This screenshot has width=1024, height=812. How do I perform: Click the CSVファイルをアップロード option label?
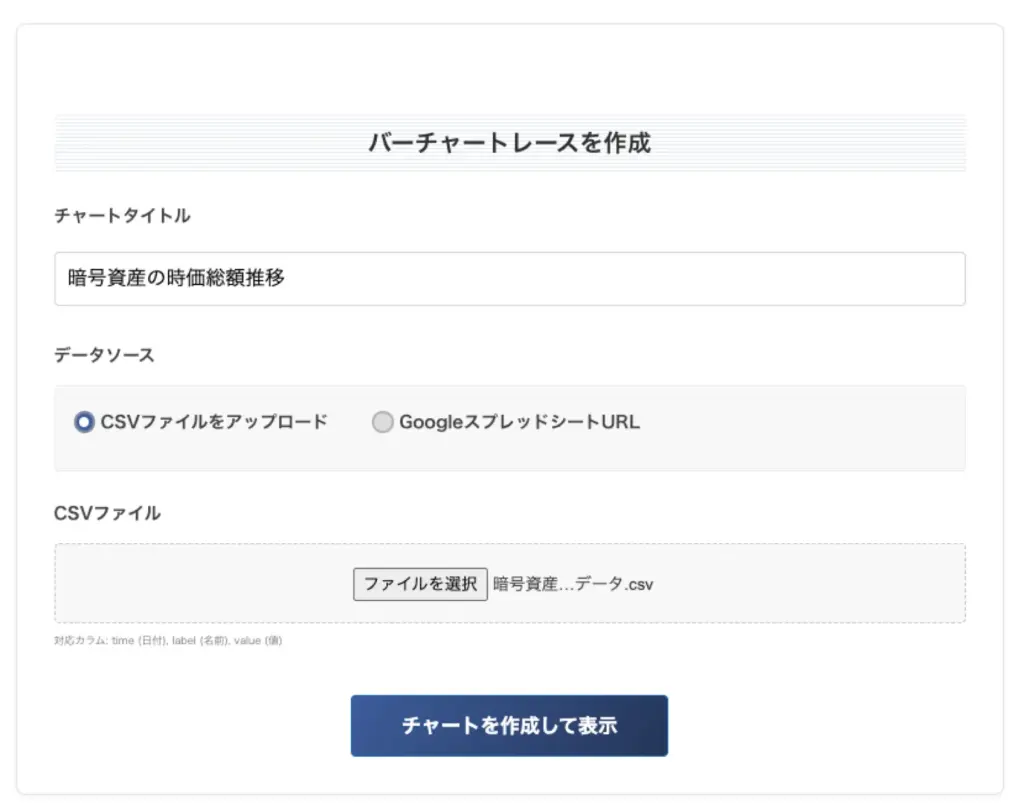[214, 422]
